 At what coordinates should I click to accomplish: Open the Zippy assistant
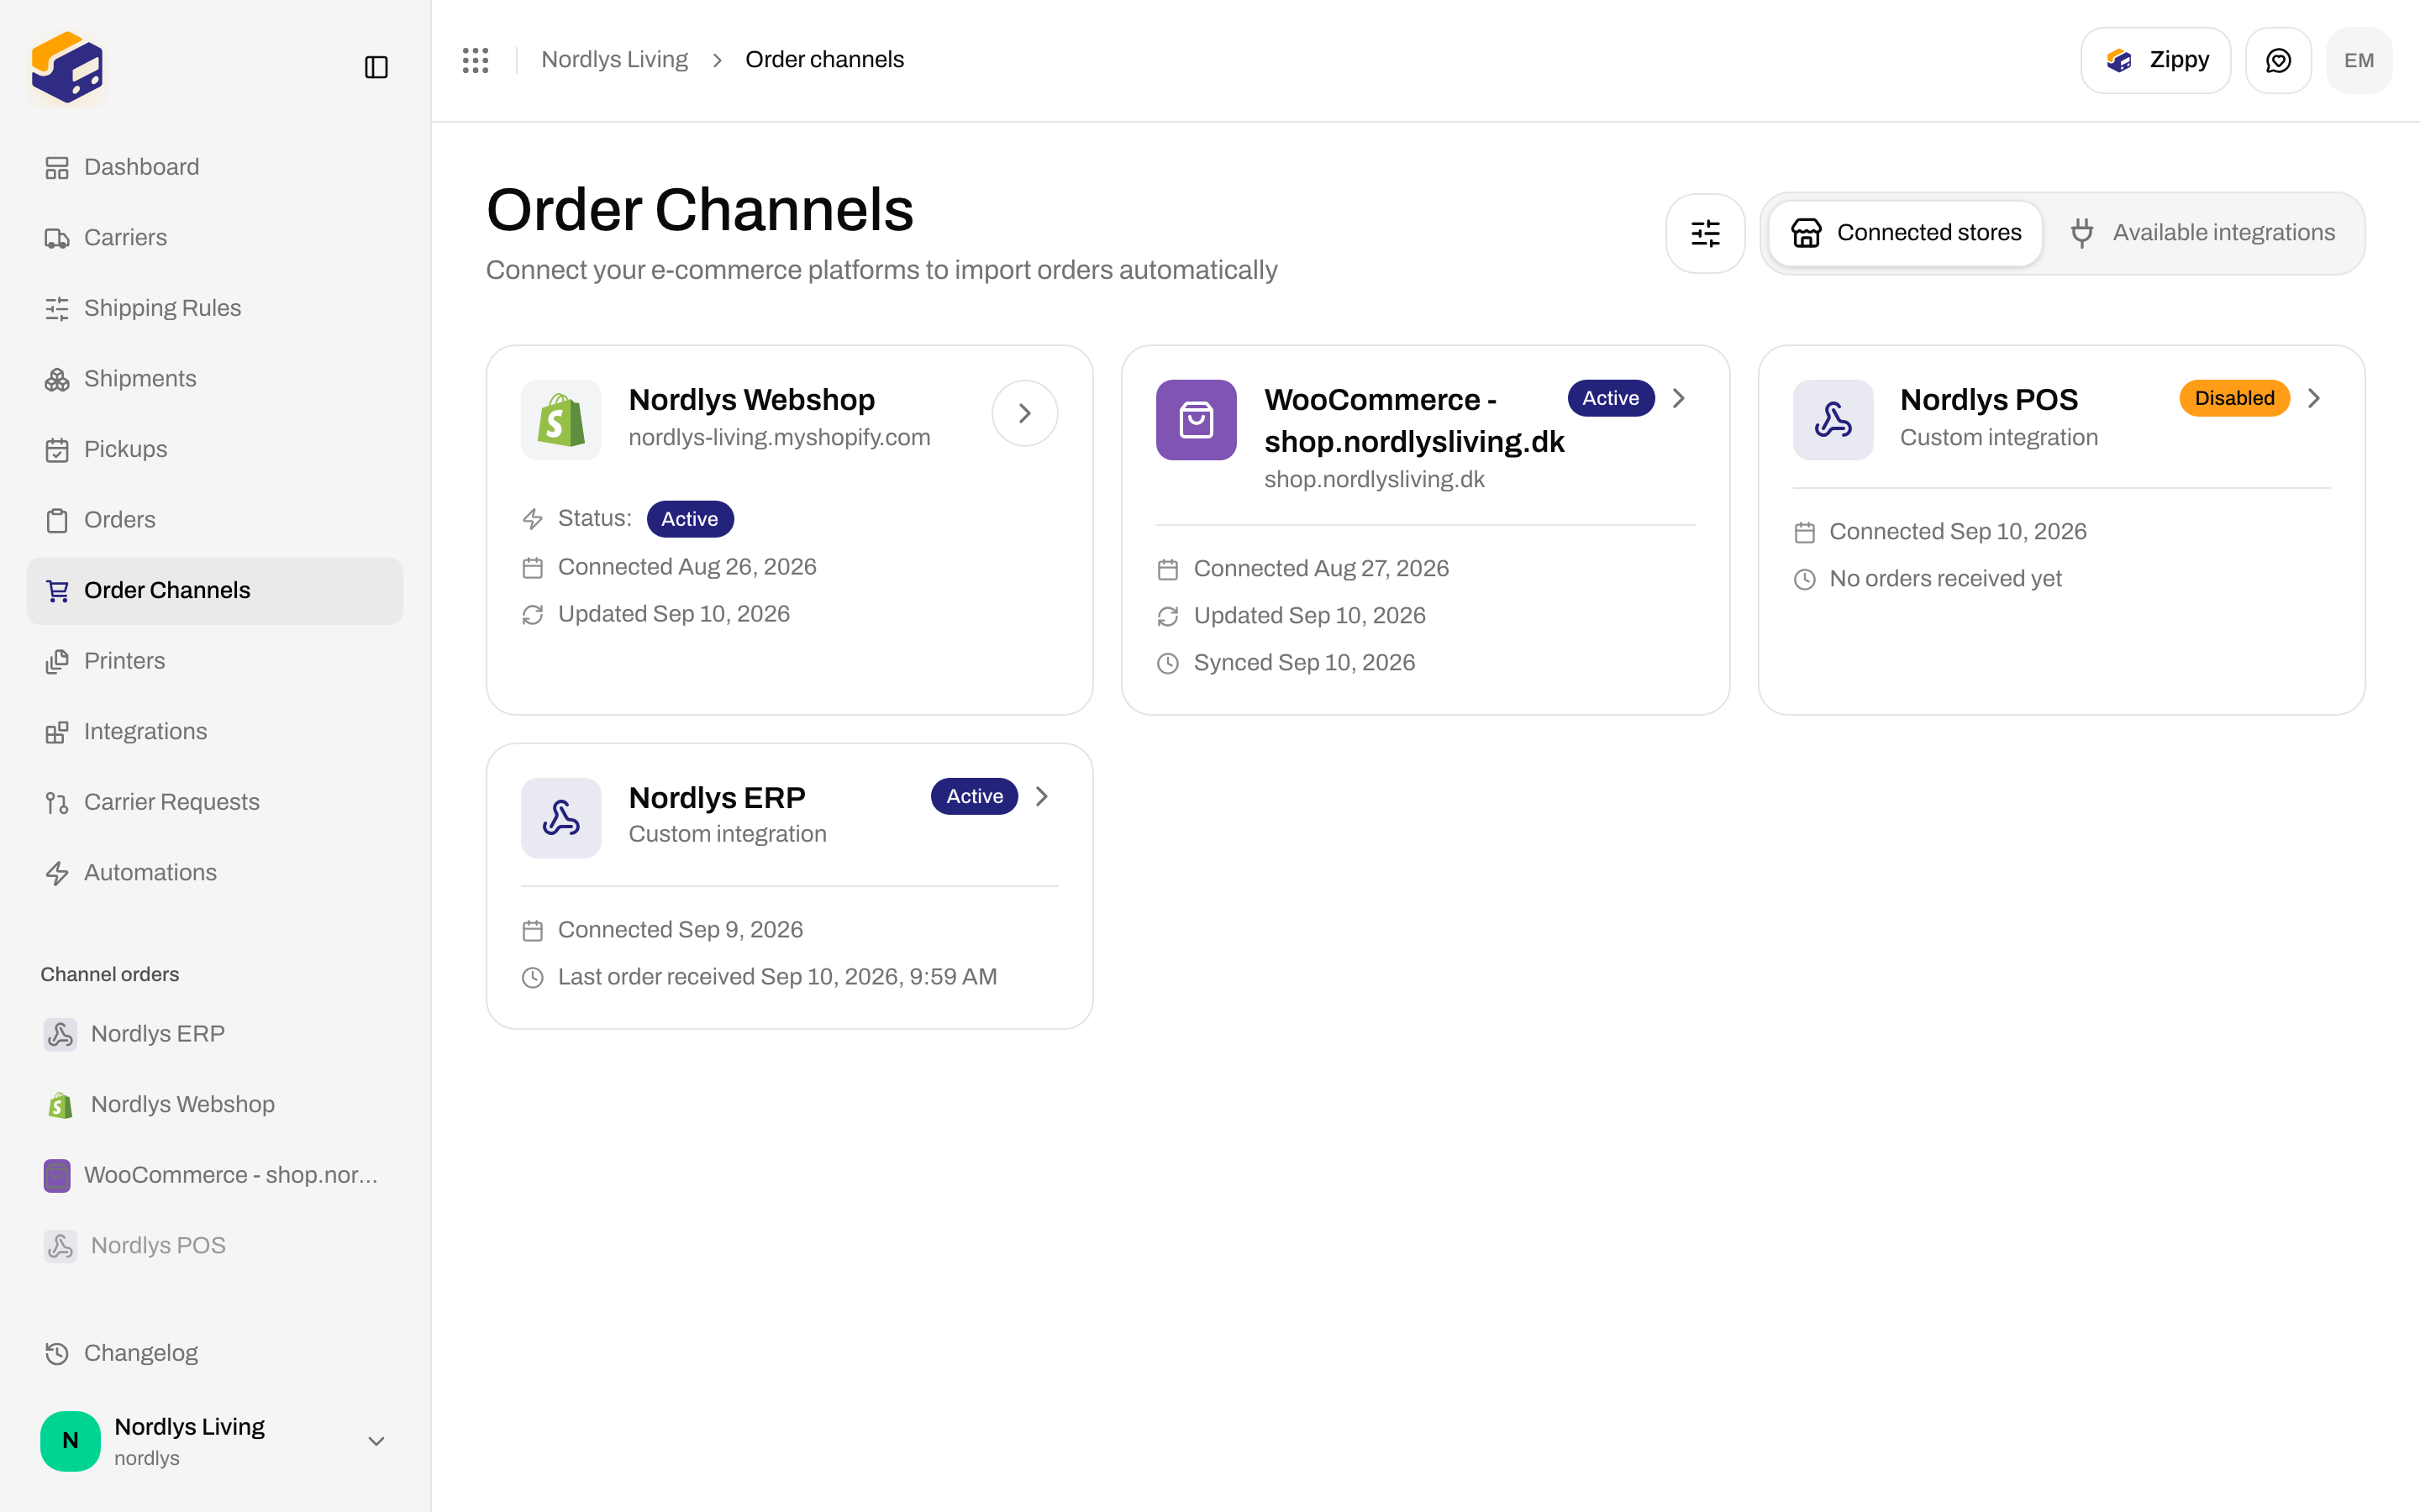click(x=2155, y=60)
